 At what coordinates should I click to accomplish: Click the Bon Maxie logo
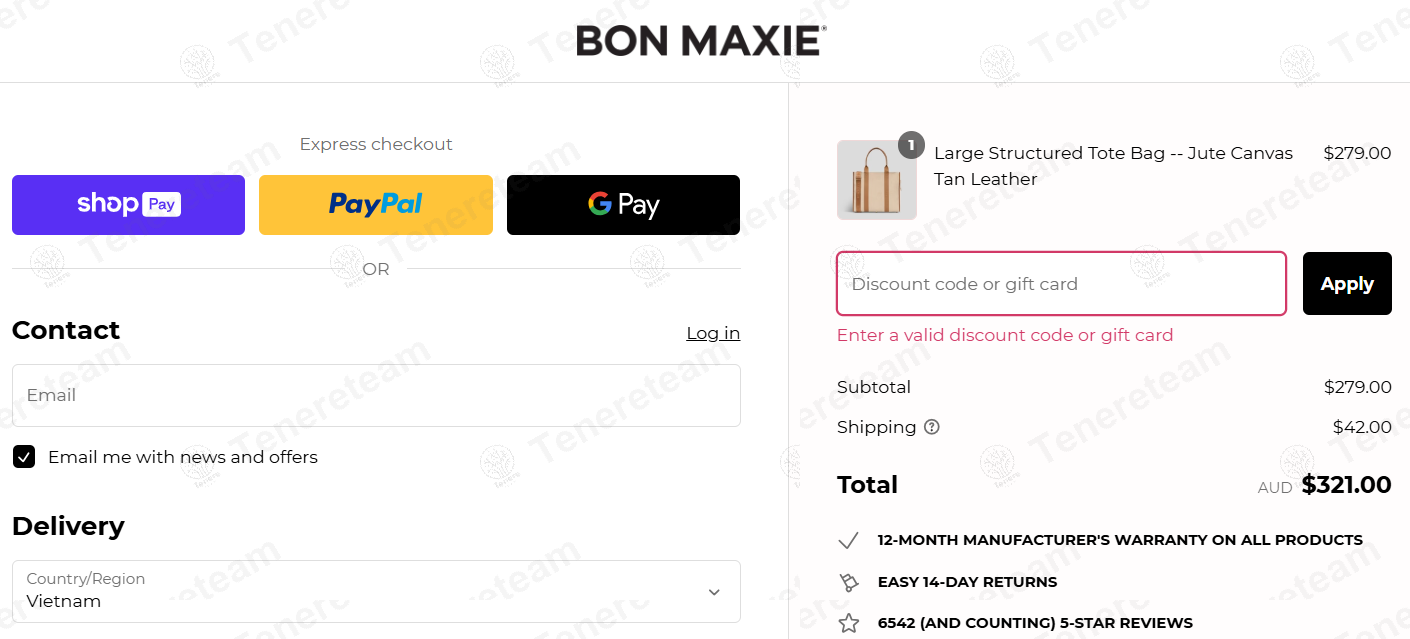pos(701,41)
